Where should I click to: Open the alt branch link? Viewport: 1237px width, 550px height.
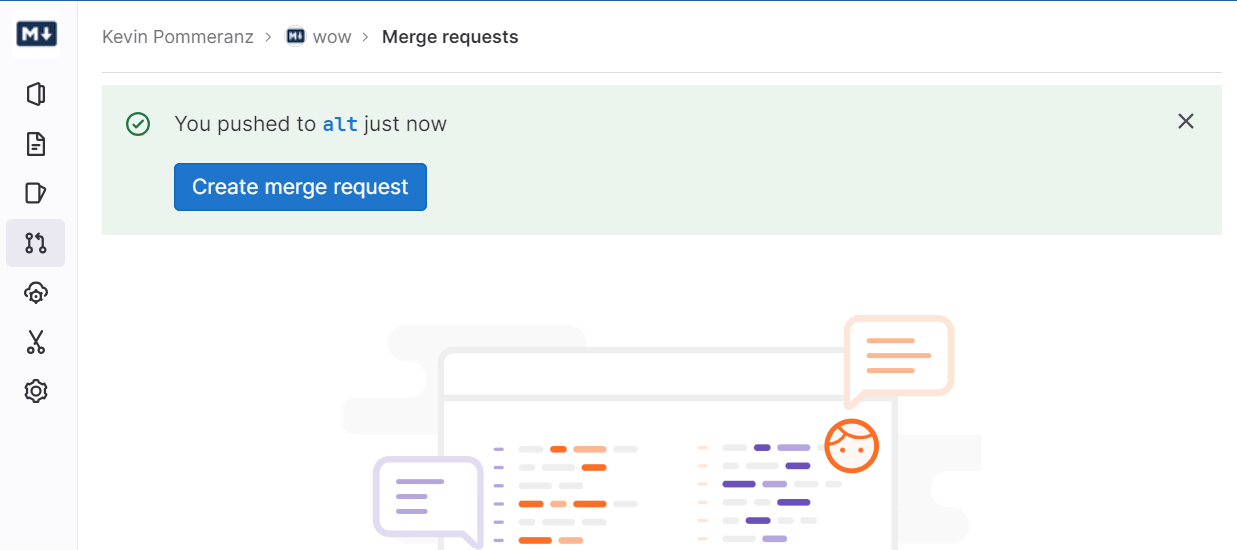[x=340, y=124]
